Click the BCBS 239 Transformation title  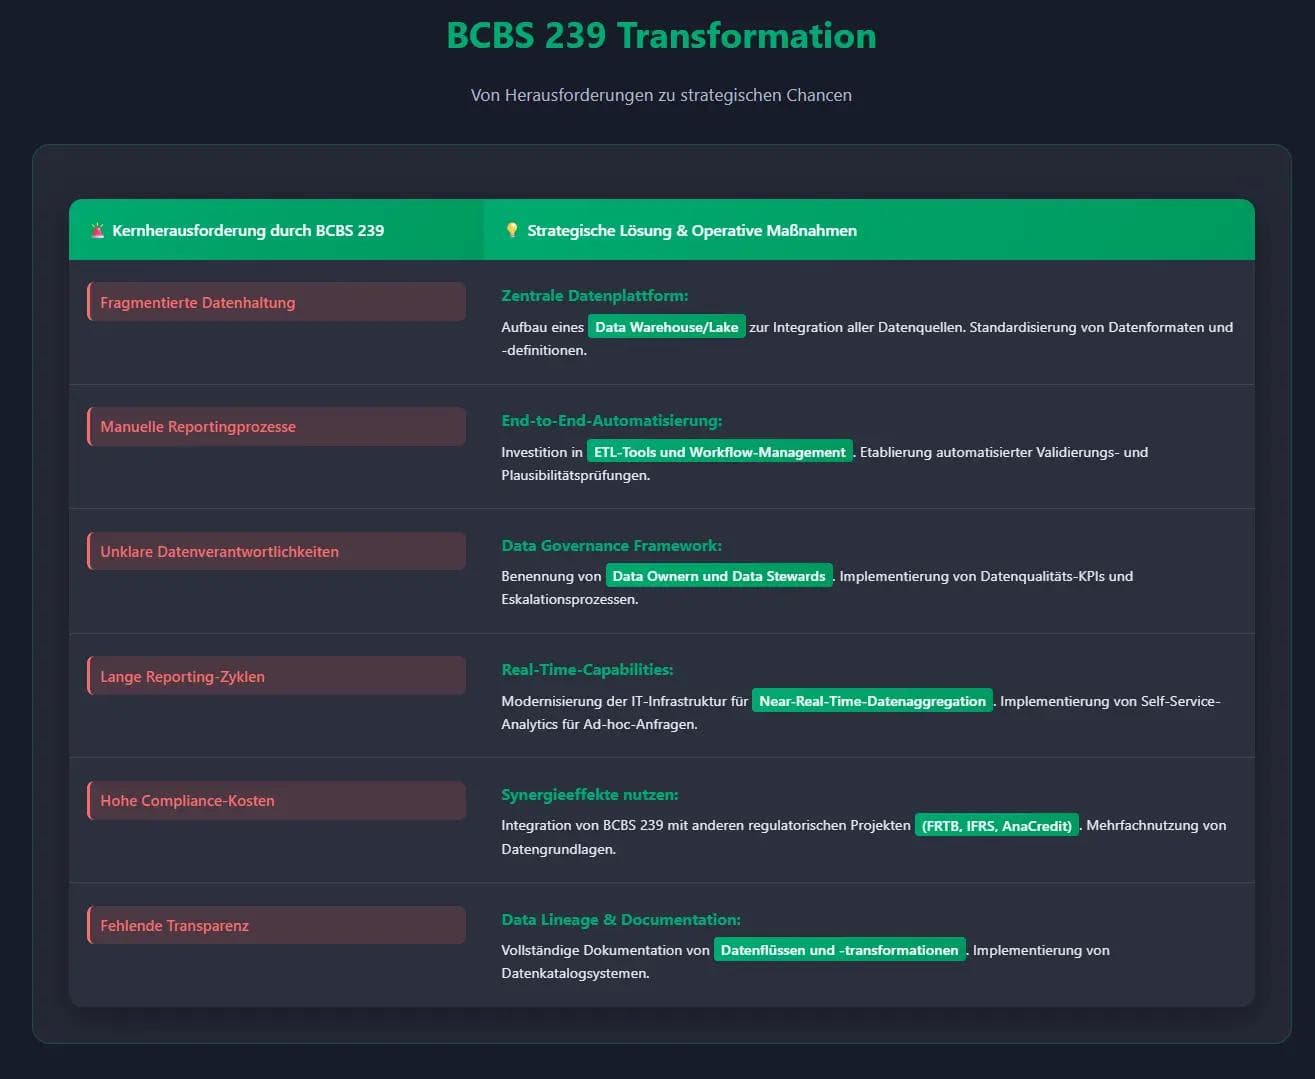click(x=661, y=36)
